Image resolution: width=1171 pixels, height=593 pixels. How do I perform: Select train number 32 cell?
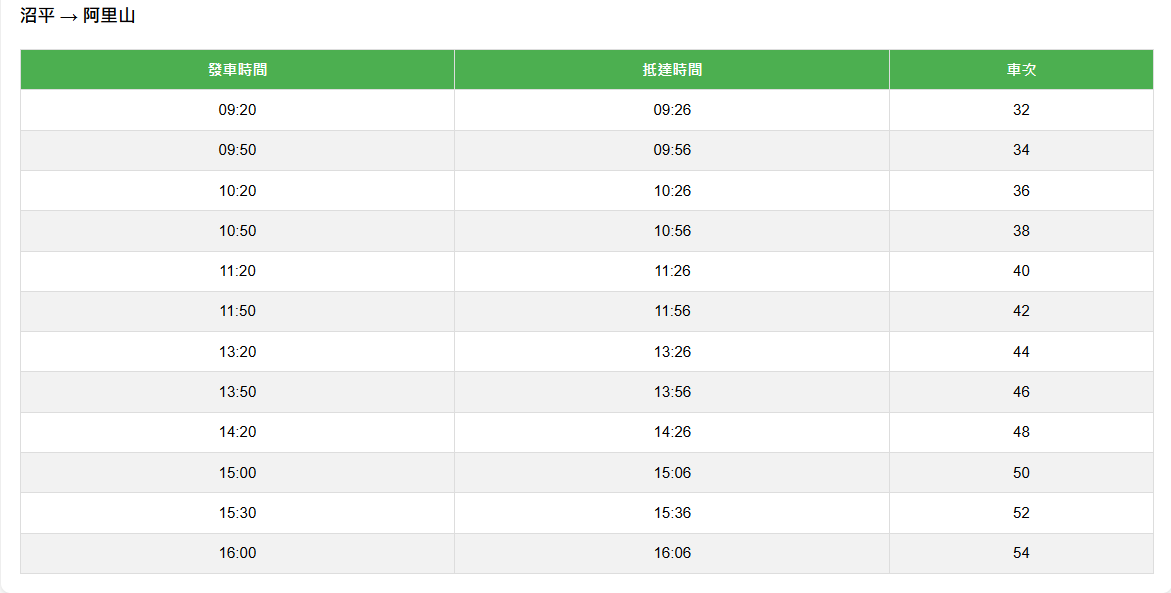pos(1020,110)
